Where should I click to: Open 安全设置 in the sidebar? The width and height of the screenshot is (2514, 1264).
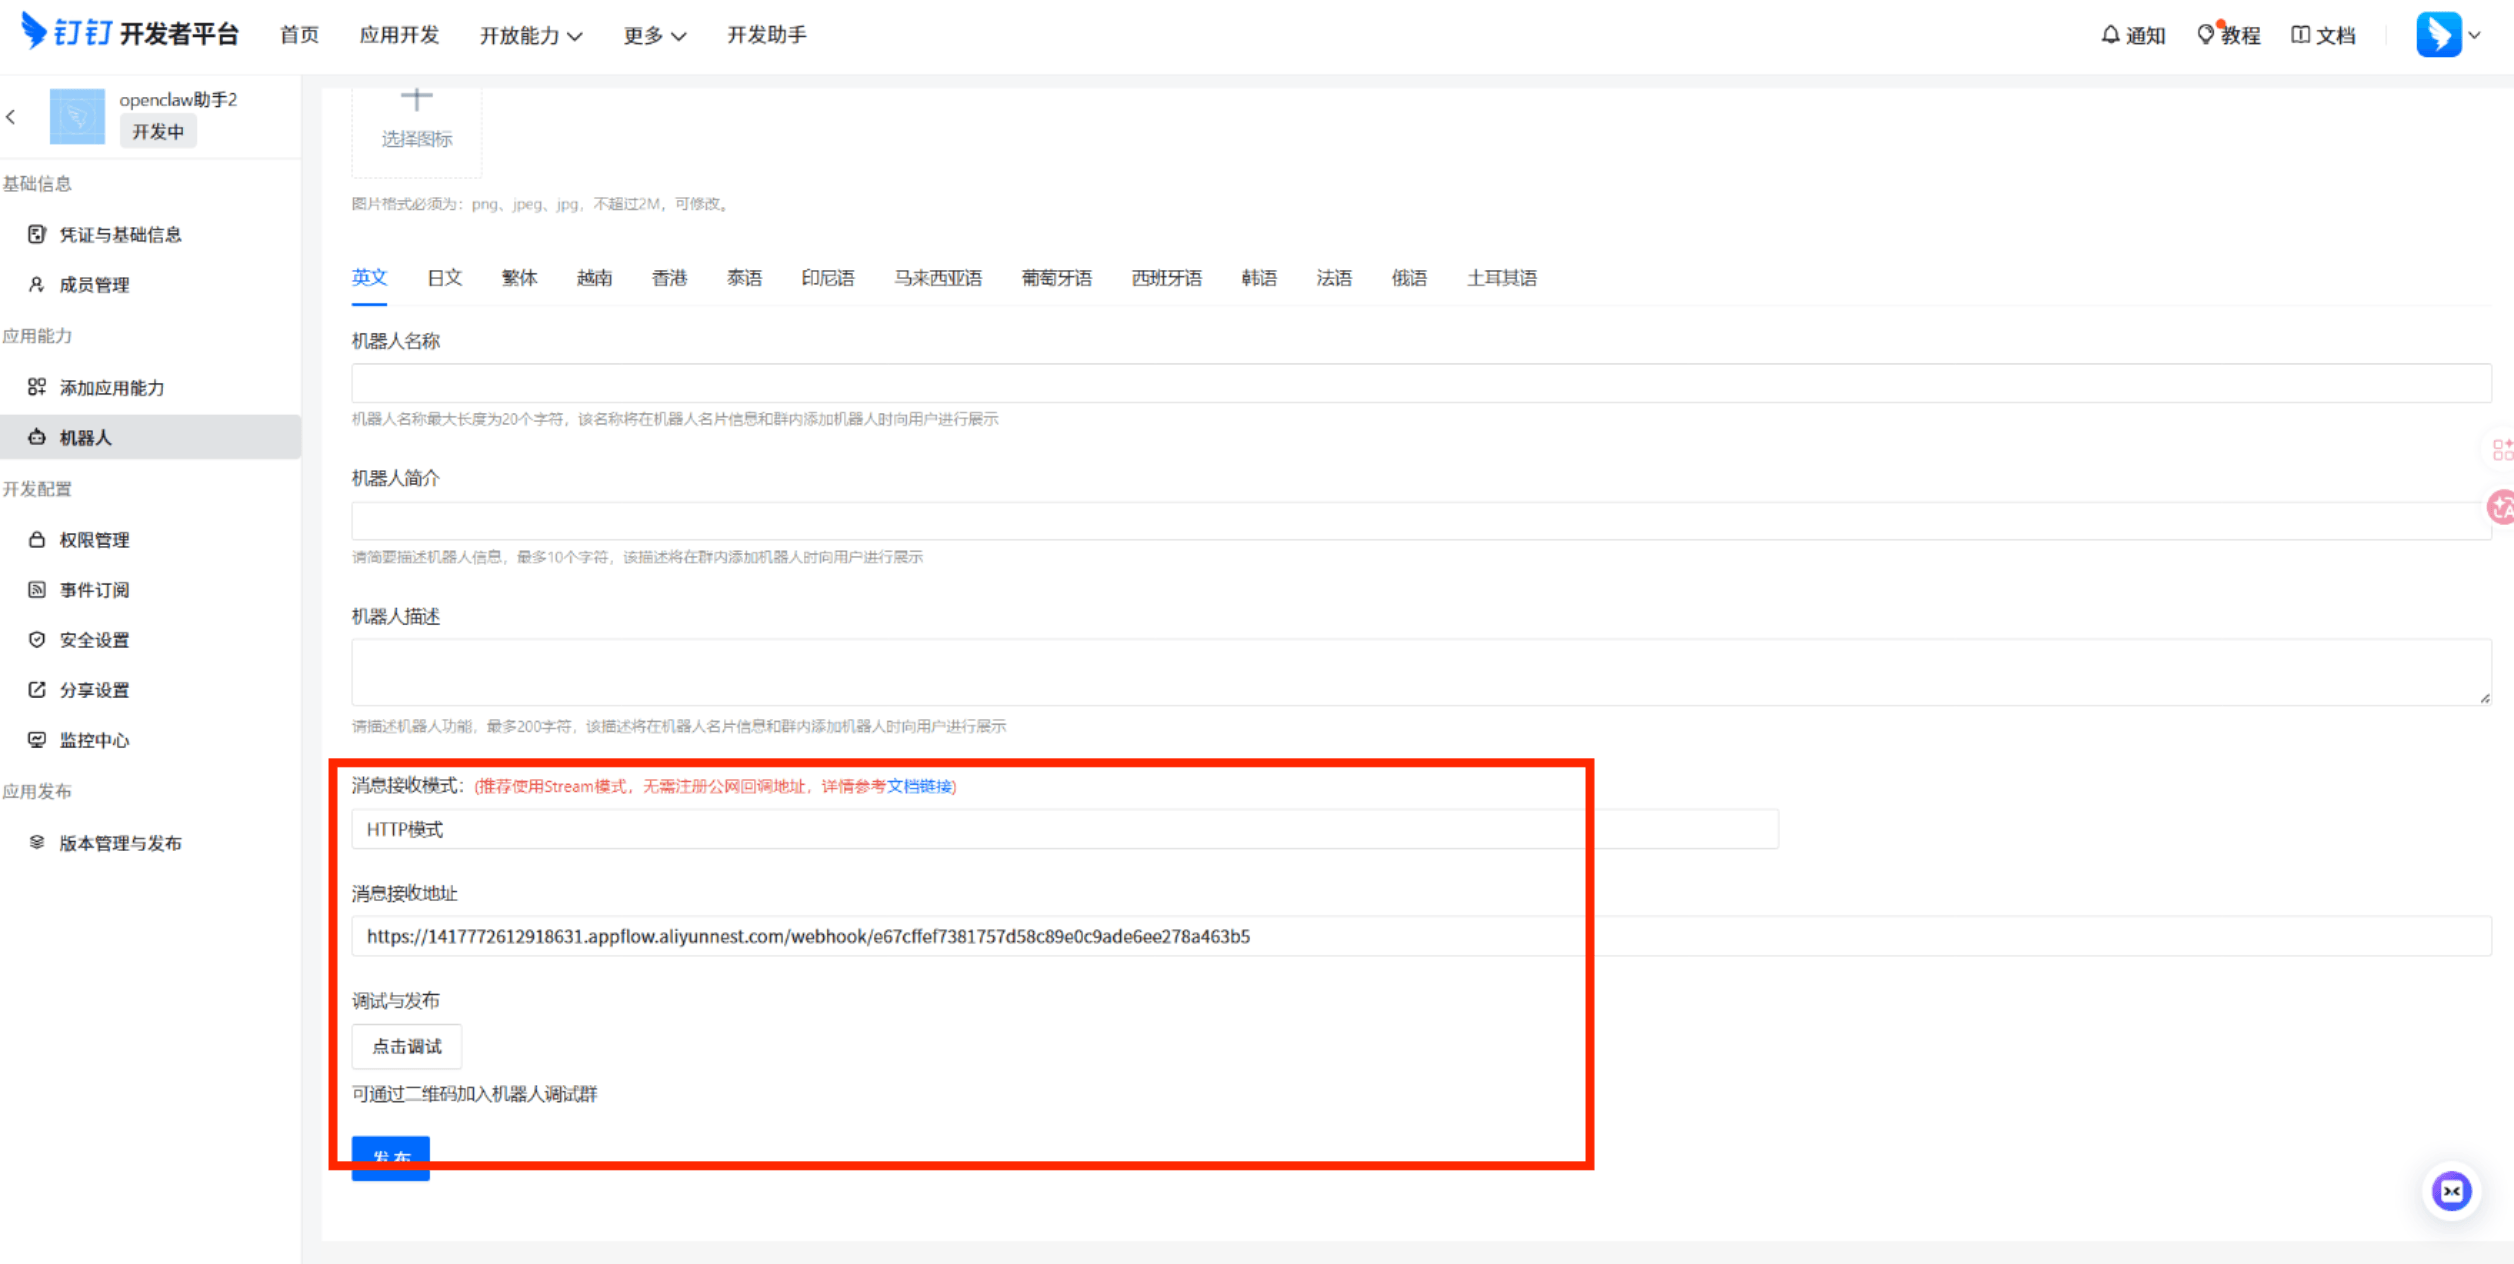coord(94,640)
